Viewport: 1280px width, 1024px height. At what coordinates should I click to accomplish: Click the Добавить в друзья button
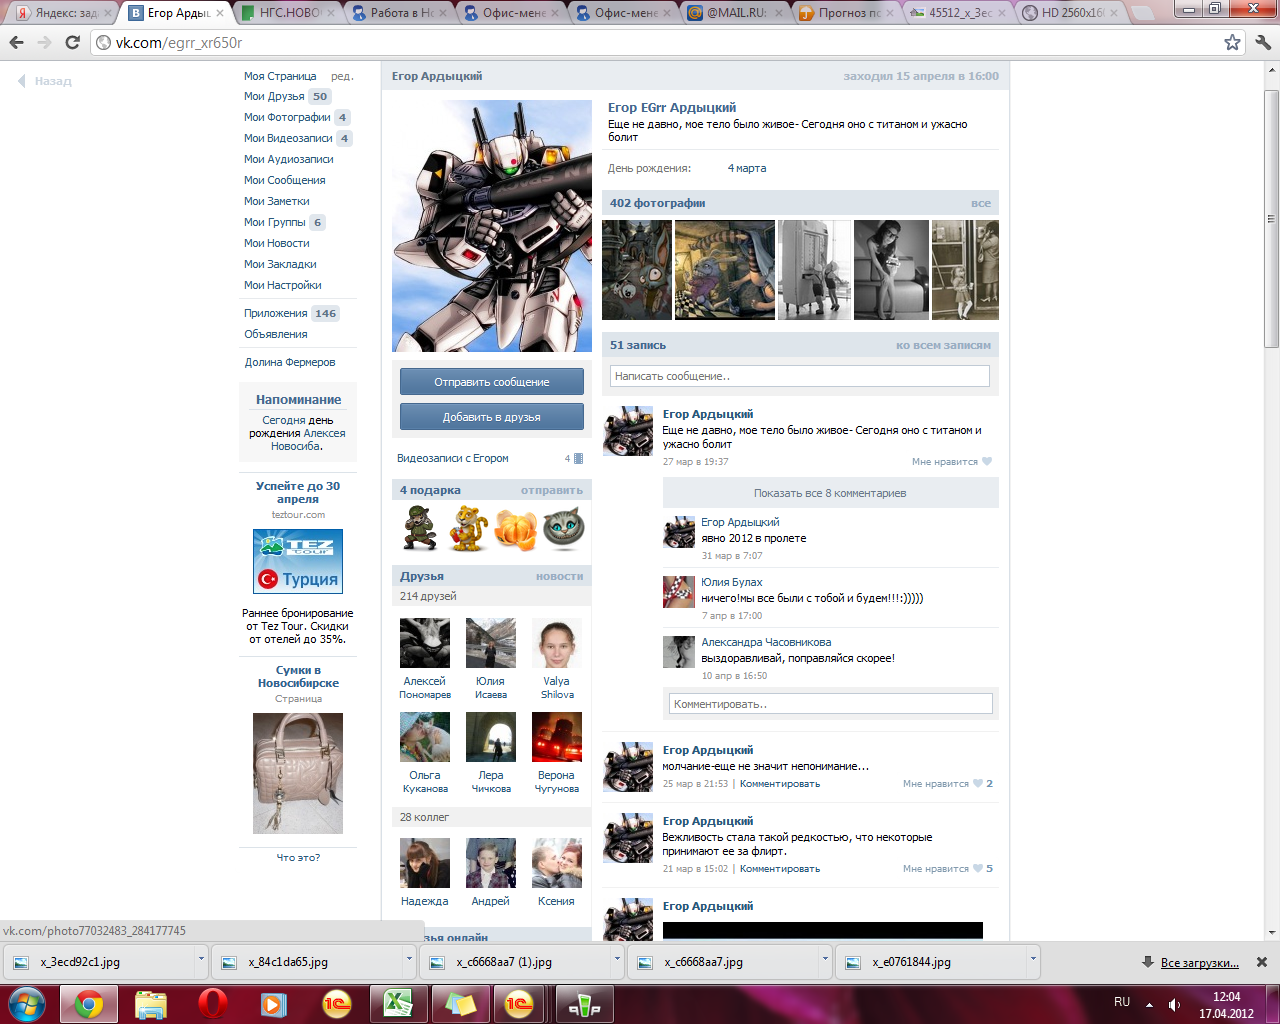(x=492, y=417)
